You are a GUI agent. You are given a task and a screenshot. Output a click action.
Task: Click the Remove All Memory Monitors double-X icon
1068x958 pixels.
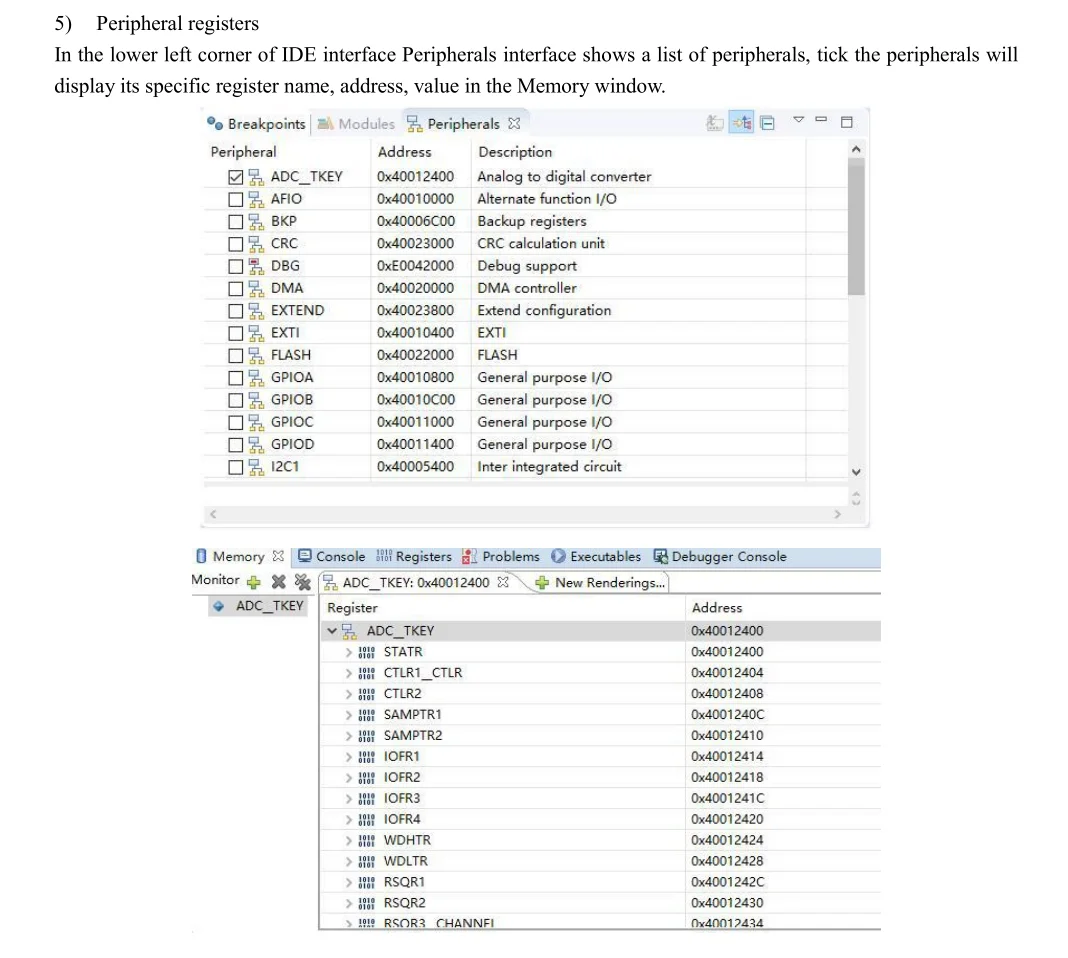point(302,581)
